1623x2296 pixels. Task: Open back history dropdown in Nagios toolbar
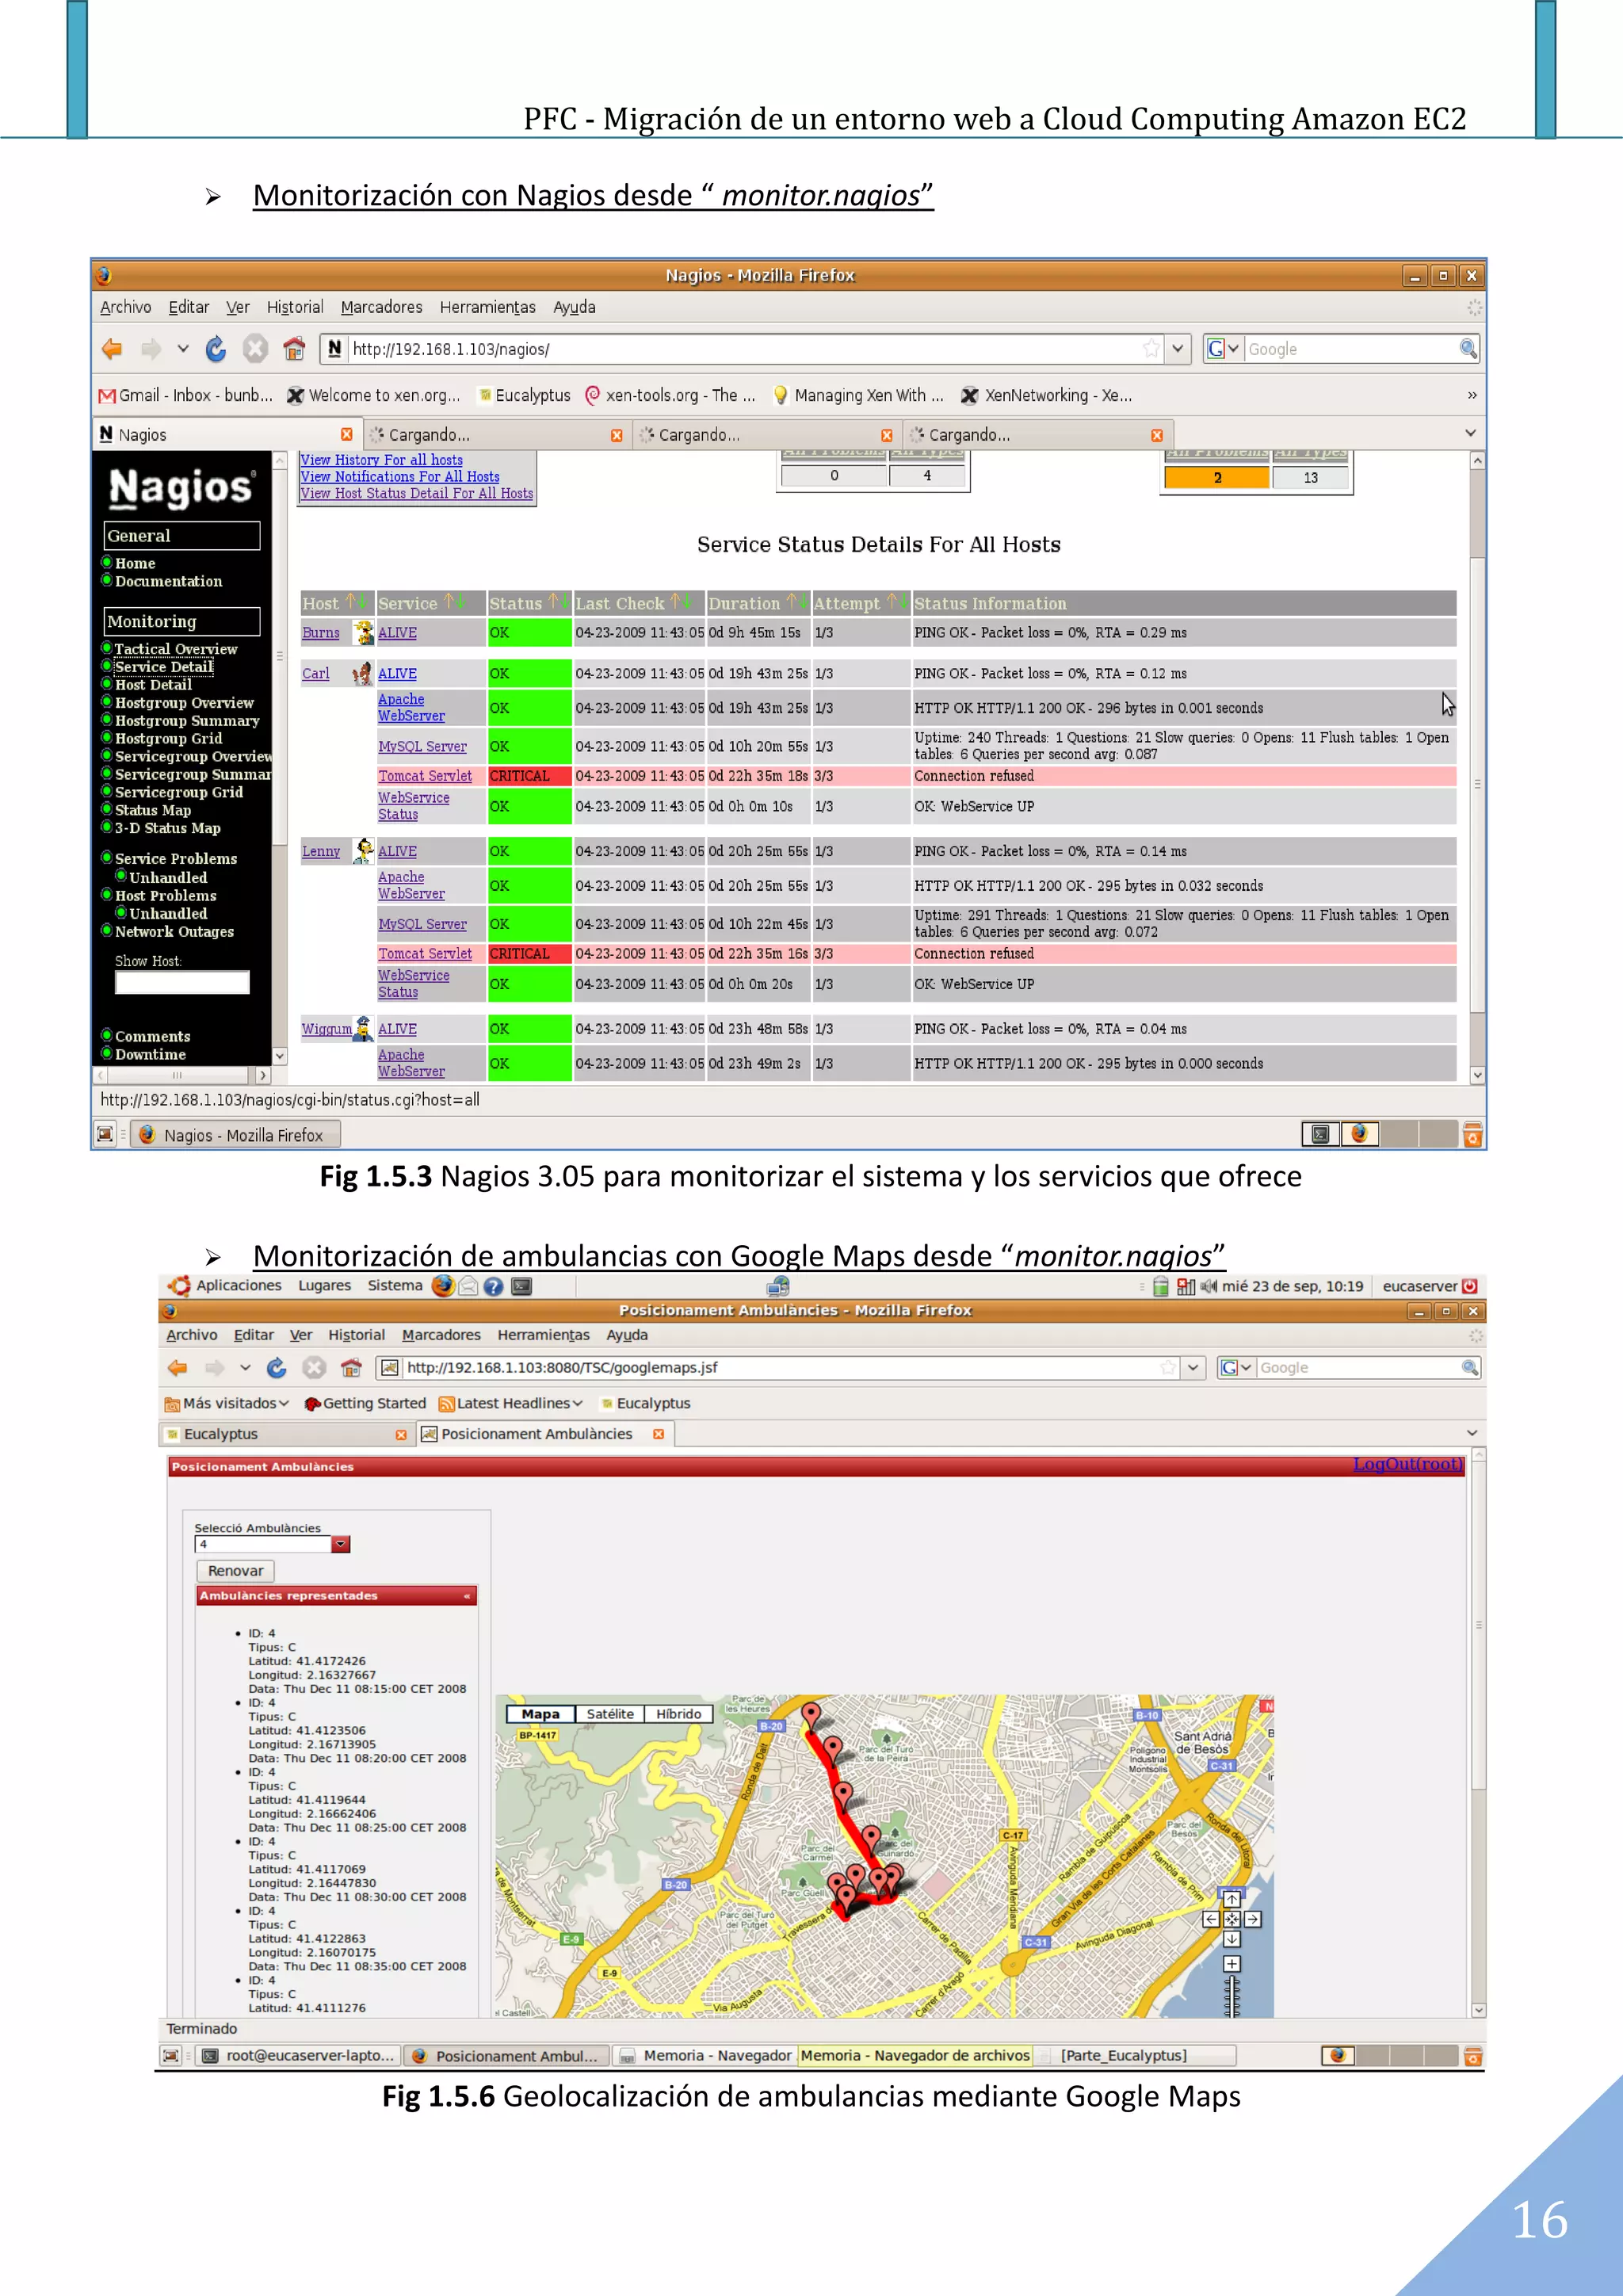click(x=183, y=349)
